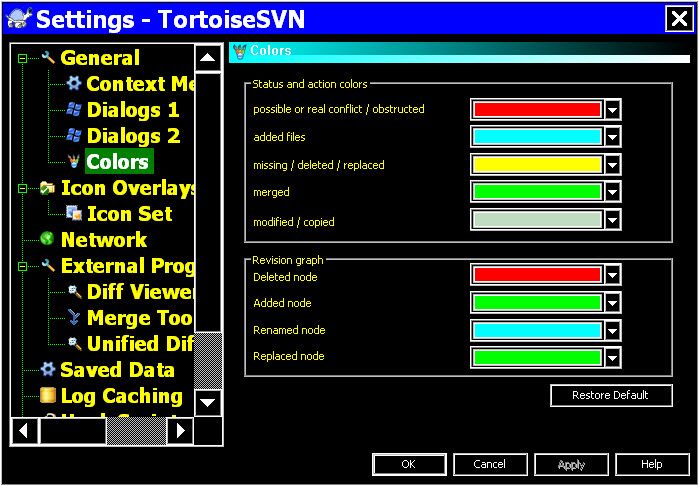699x486 pixels.
Task: Select Context Menu in the tree
Action: [140, 84]
